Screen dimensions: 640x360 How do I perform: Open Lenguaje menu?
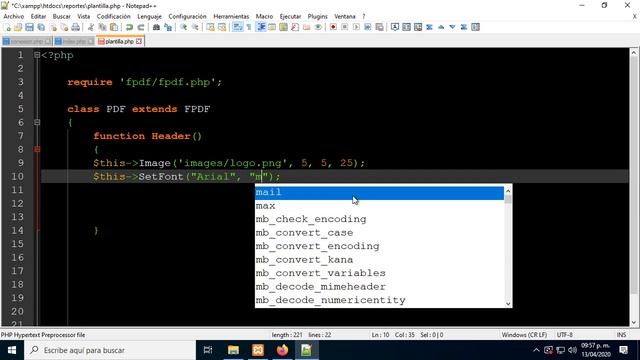pos(149,16)
